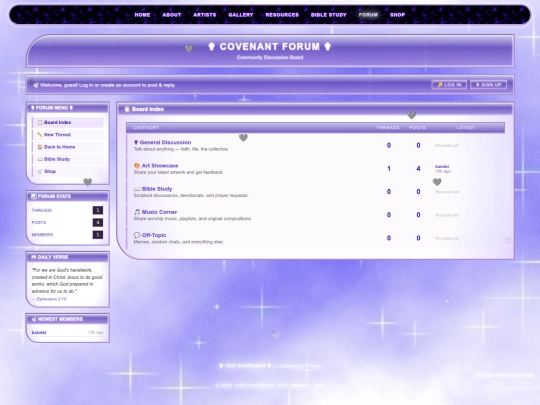Click the Ephesians 2:10 verse reference

click(x=52, y=299)
